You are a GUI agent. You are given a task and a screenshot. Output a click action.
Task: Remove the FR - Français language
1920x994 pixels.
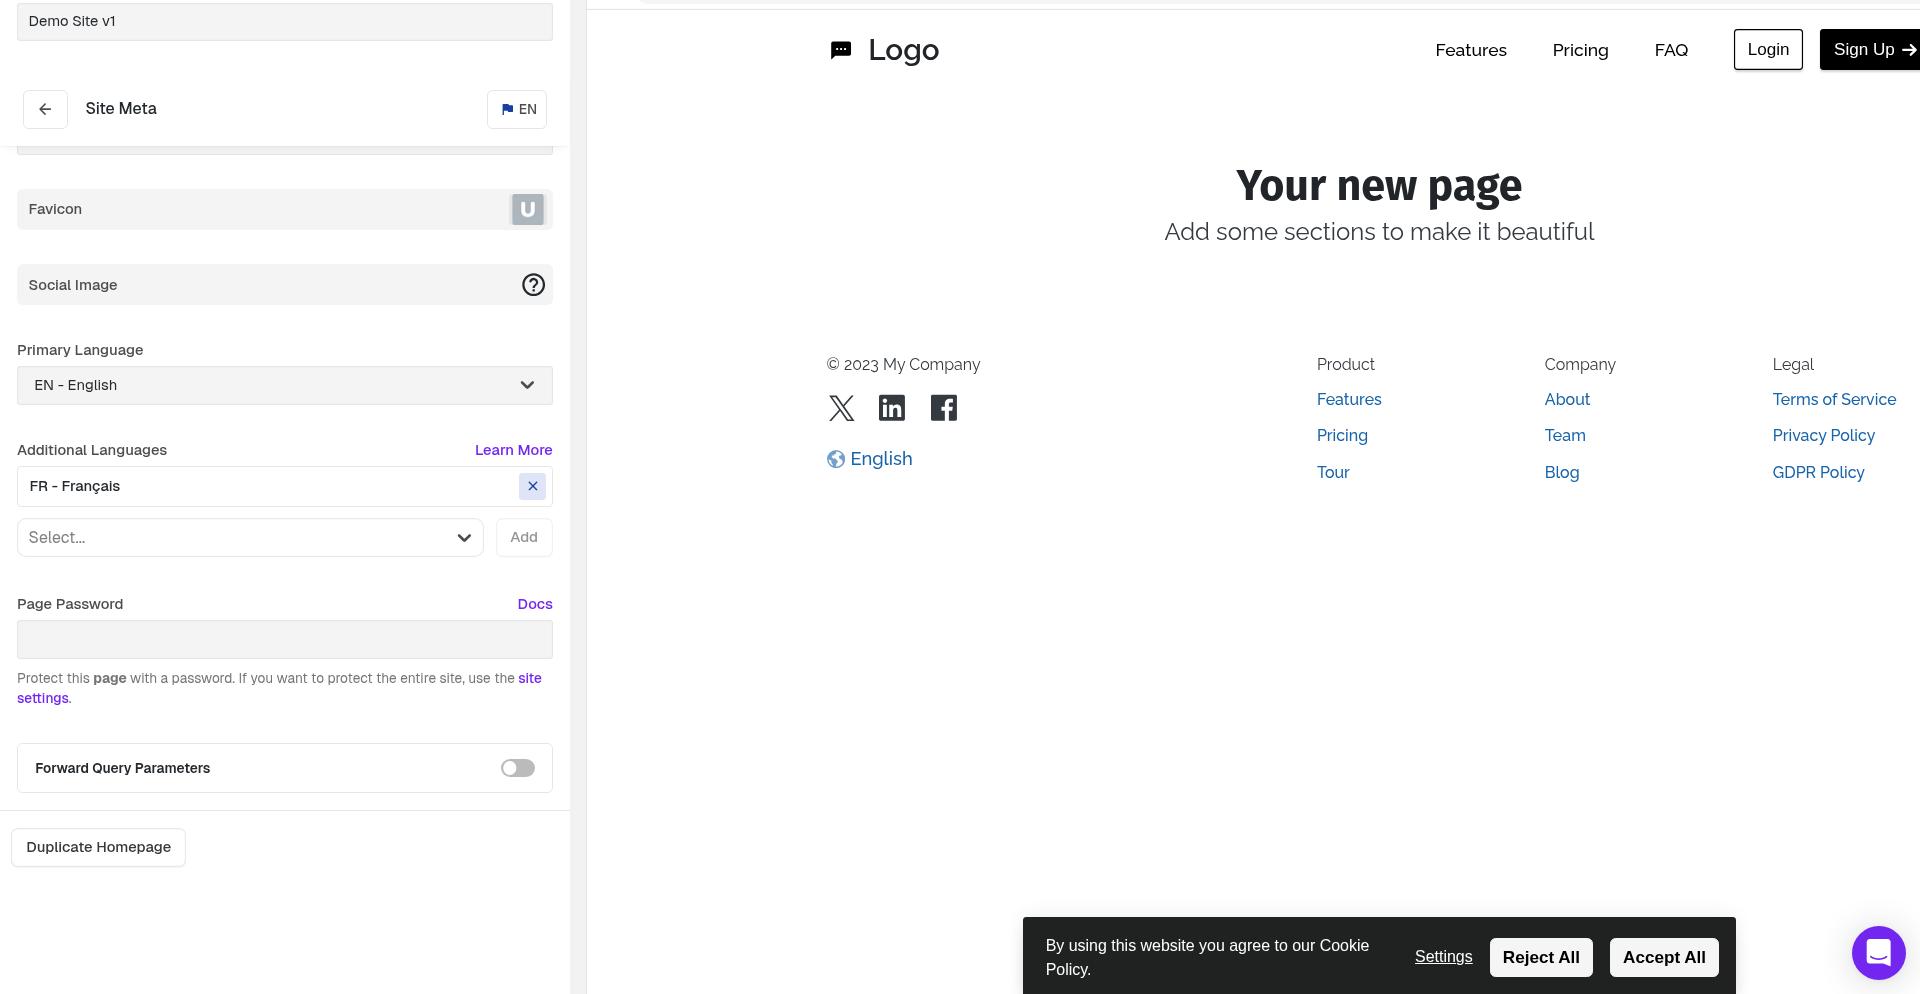[532, 486]
